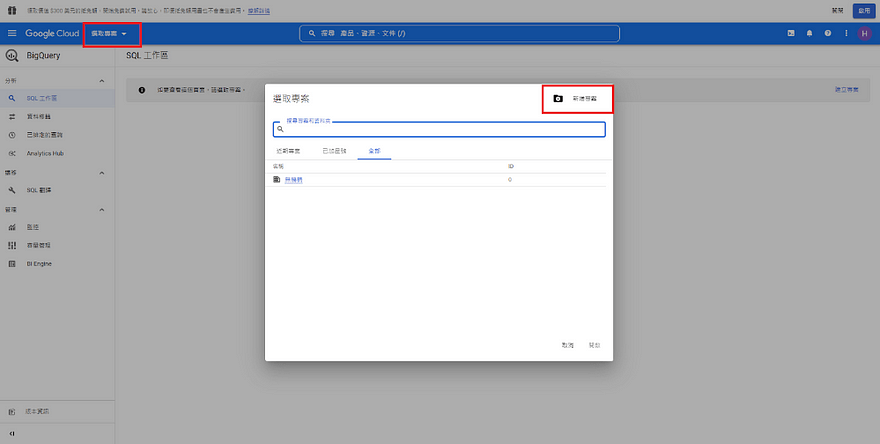
Task: Click the release notes document icon
Action: coord(12,411)
